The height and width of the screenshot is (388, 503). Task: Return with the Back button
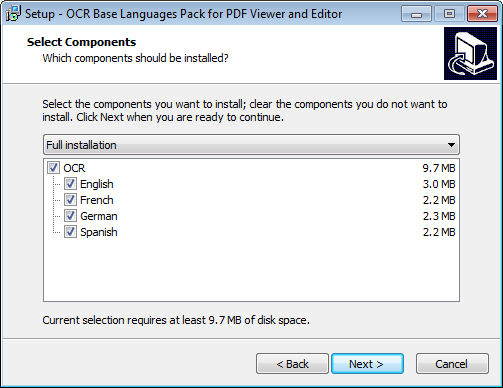(x=292, y=364)
